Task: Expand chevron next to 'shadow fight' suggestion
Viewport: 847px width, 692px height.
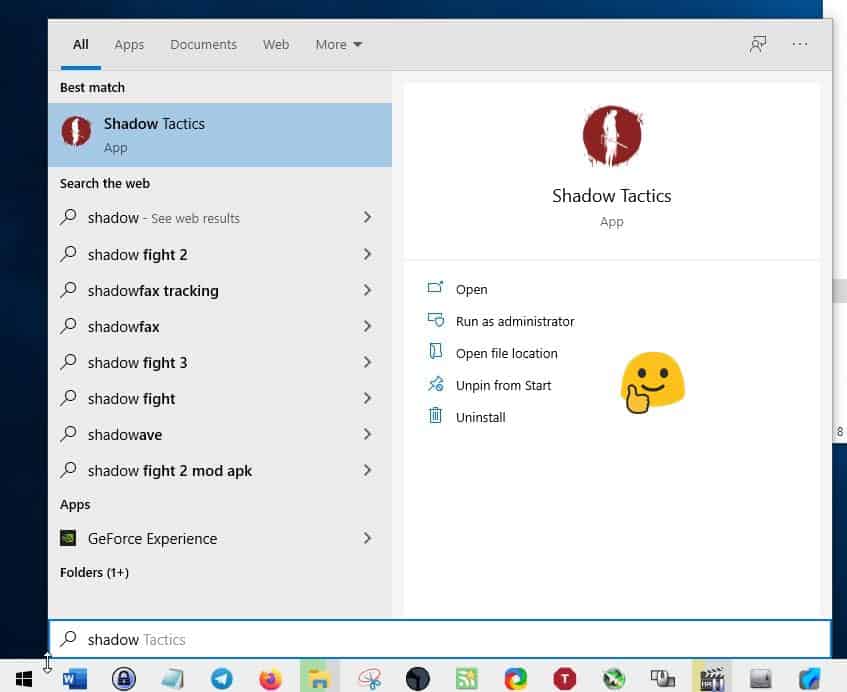Action: tap(367, 398)
